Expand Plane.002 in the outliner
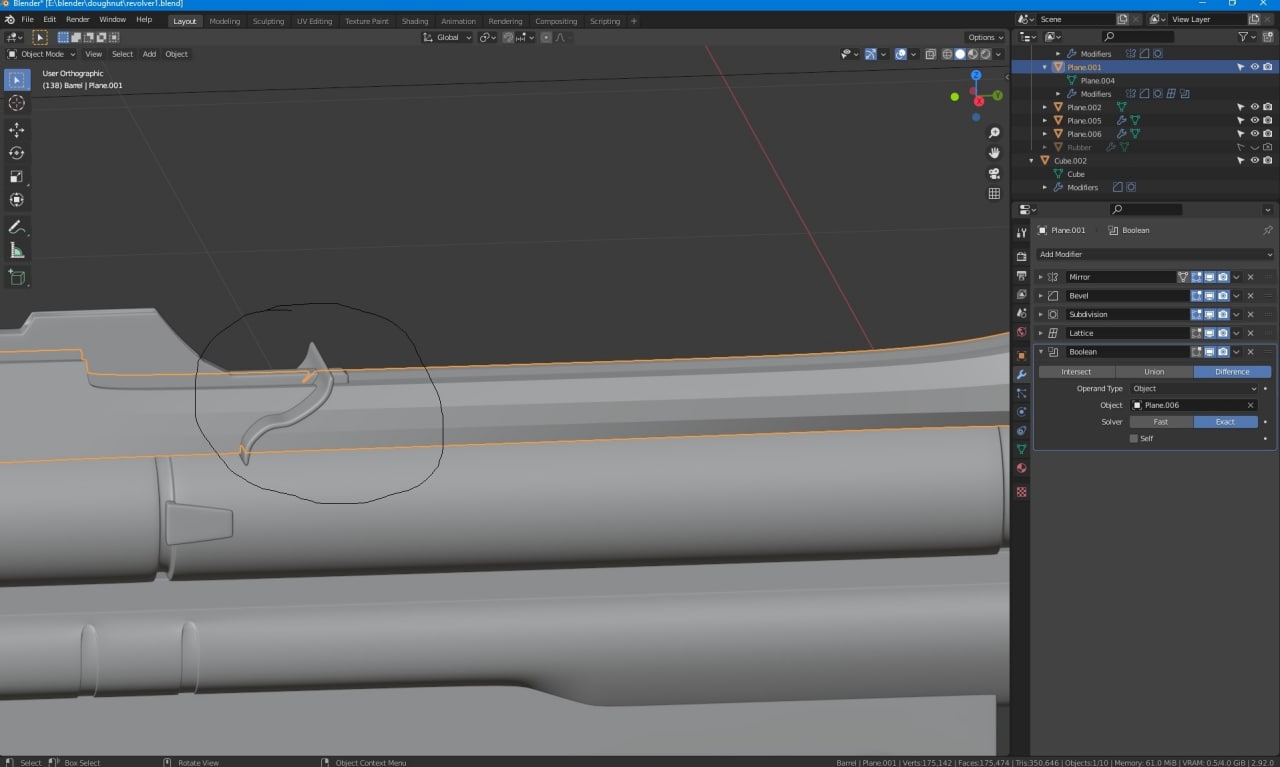This screenshot has width=1280, height=767. [x=1045, y=107]
